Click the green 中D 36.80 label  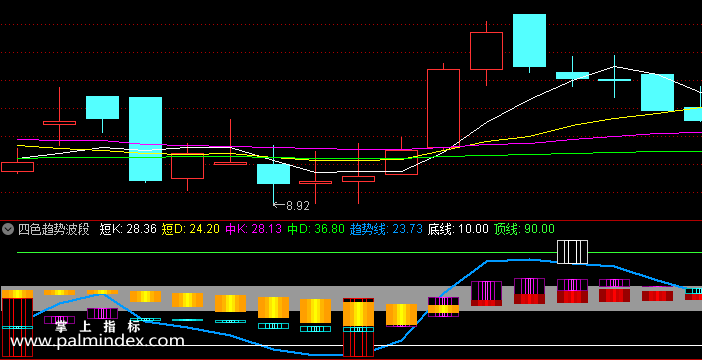tap(316, 230)
